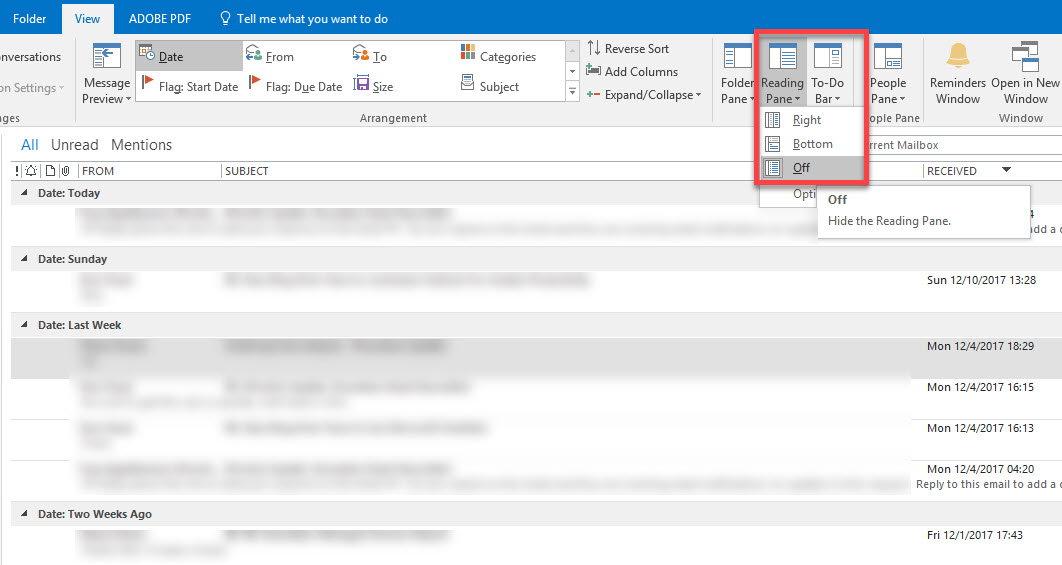The image size is (1062, 565).
Task: Click the Folder Pane button
Action: coord(737,75)
